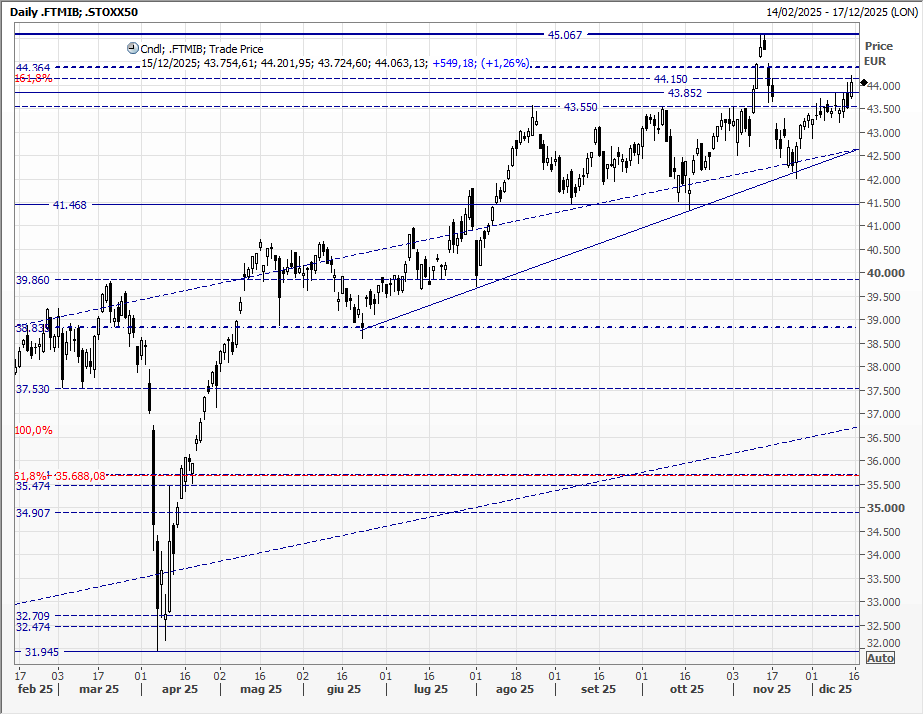Viewport: 924px width, 715px height.
Task: Click the 161,8% Fibonacci level label
Action: tap(33, 78)
